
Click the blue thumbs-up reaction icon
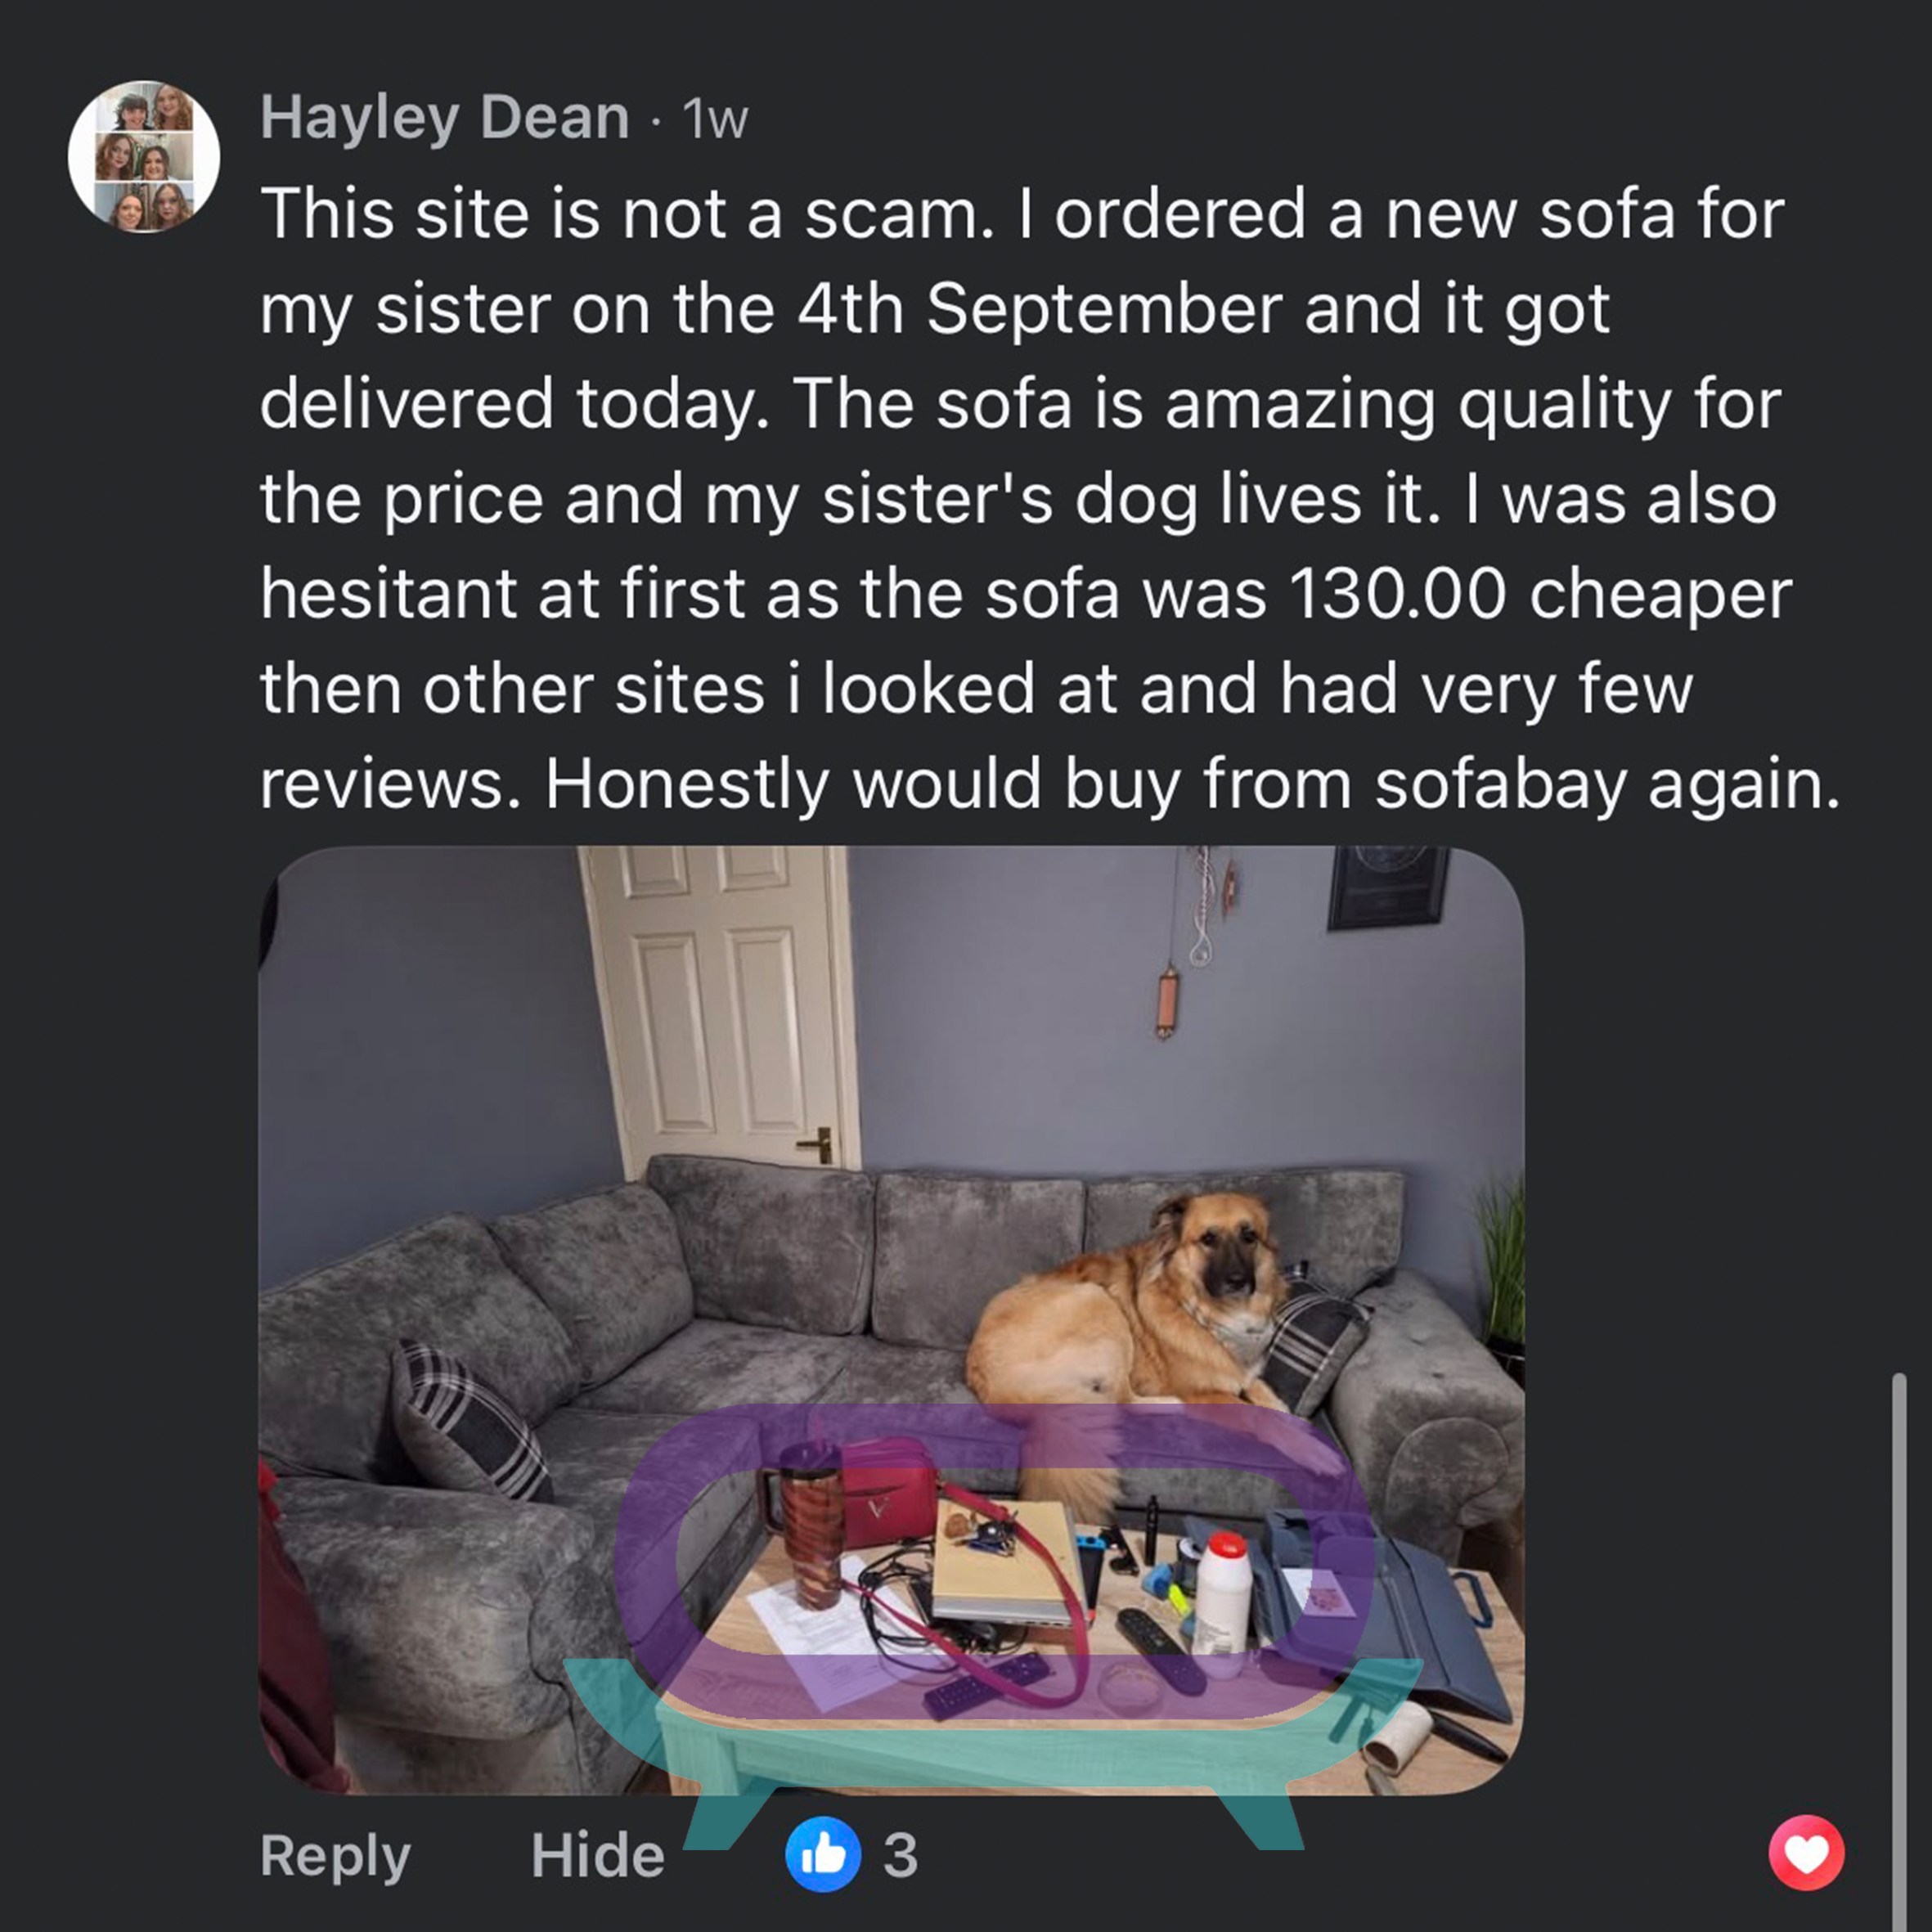coord(823,1854)
